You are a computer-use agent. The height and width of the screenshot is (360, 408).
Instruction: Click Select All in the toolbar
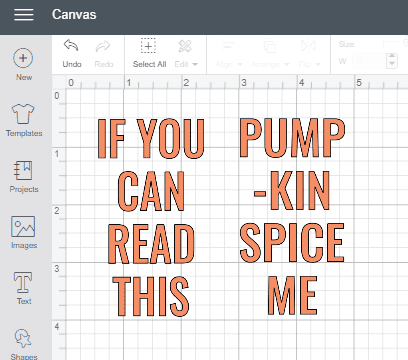pyautogui.click(x=149, y=54)
